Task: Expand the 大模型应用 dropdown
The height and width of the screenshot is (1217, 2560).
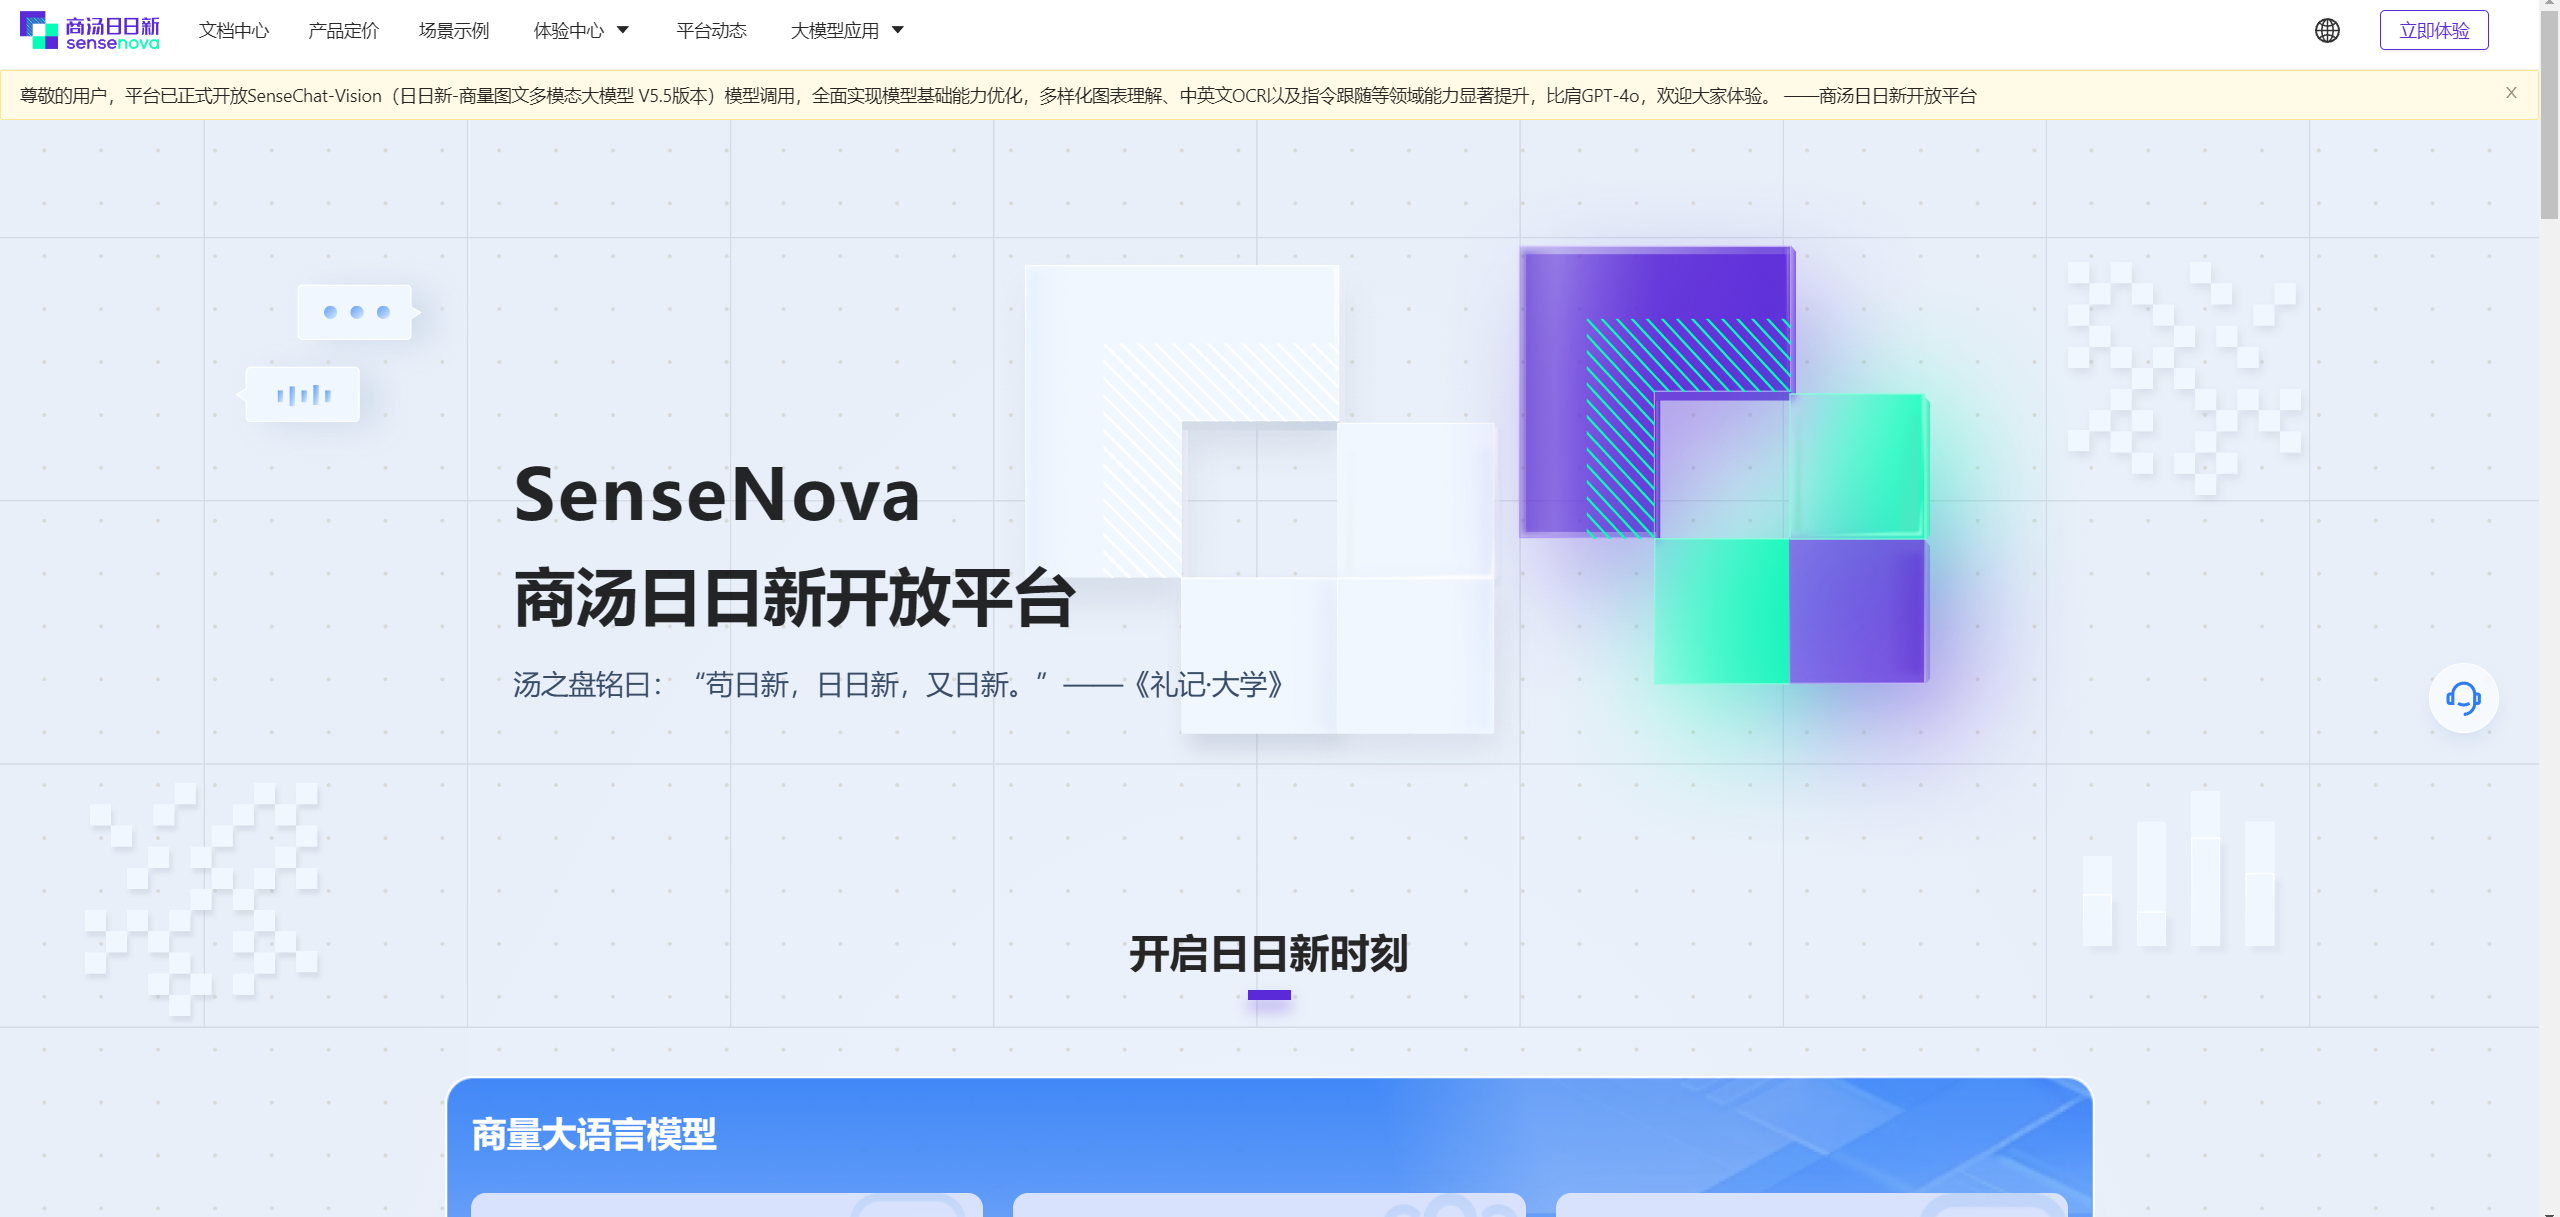Action: pyautogui.click(x=847, y=30)
